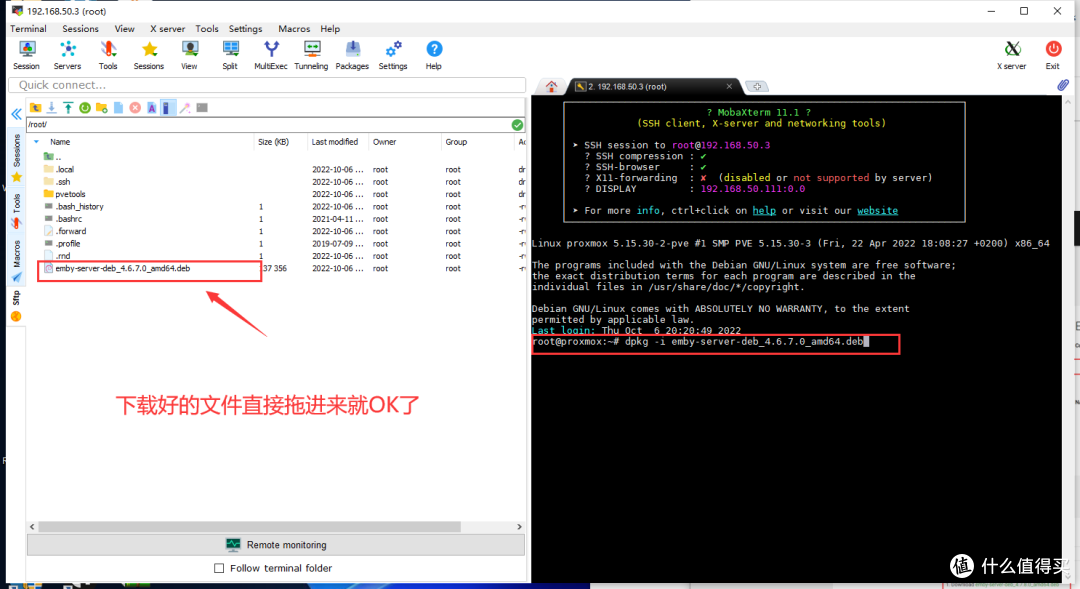1080x589 pixels.
Task: Start a new Session
Action: point(26,55)
